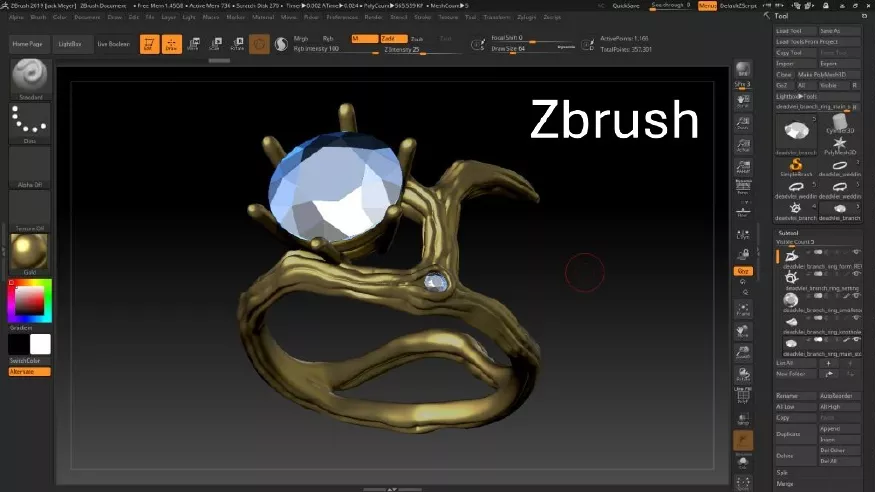Collapse the Subtool section header
875x492 pixels.
(788, 233)
